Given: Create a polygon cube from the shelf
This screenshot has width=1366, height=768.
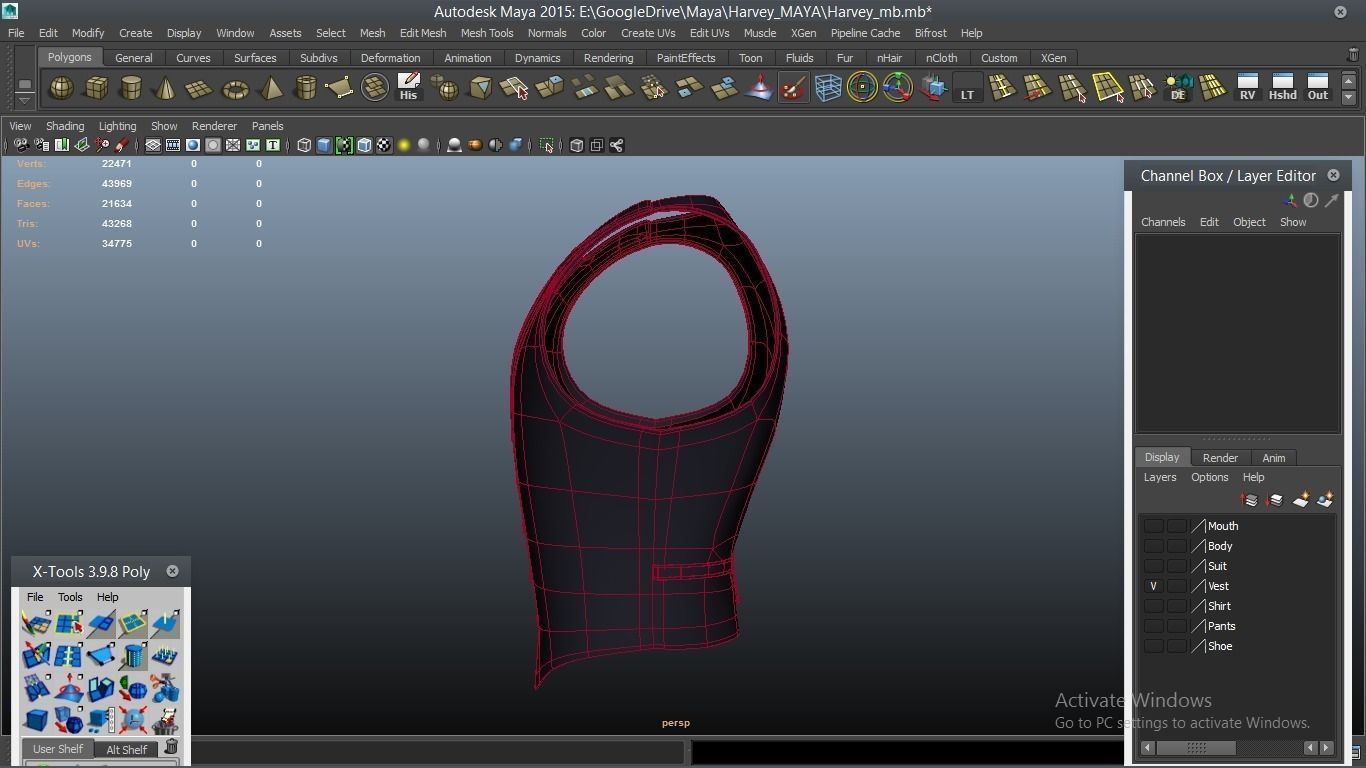Looking at the screenshot, I should pos(96,88).
